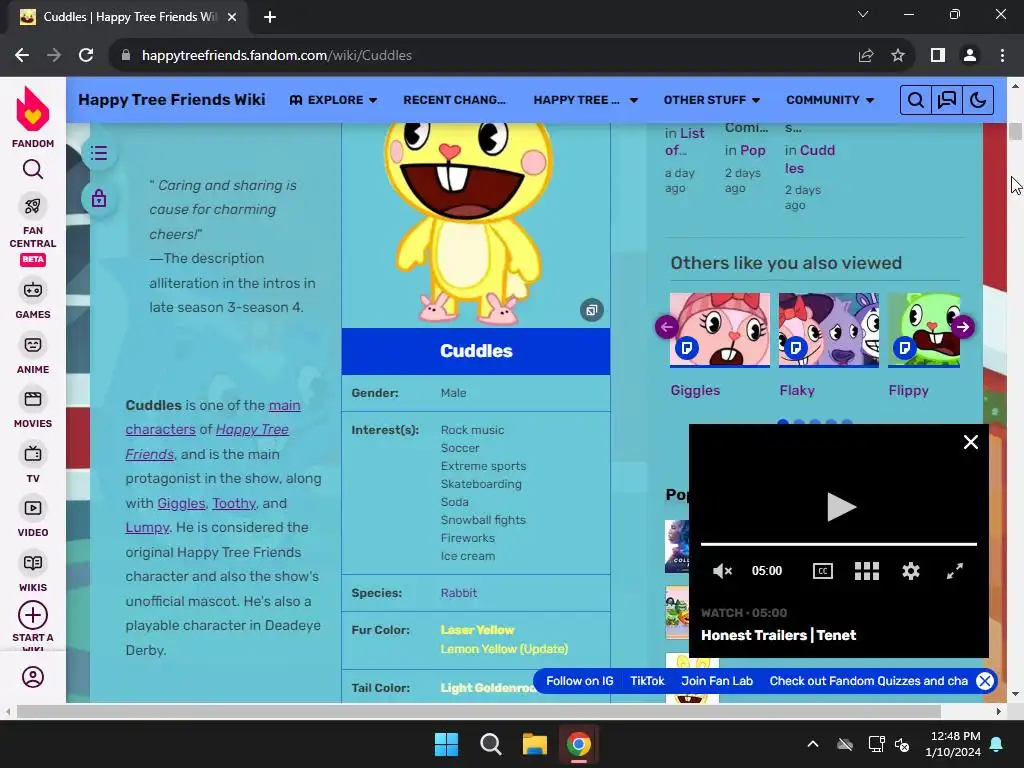Follow the 'main characters' link
Screen dimensions: 1024x768
click(213, 417)
